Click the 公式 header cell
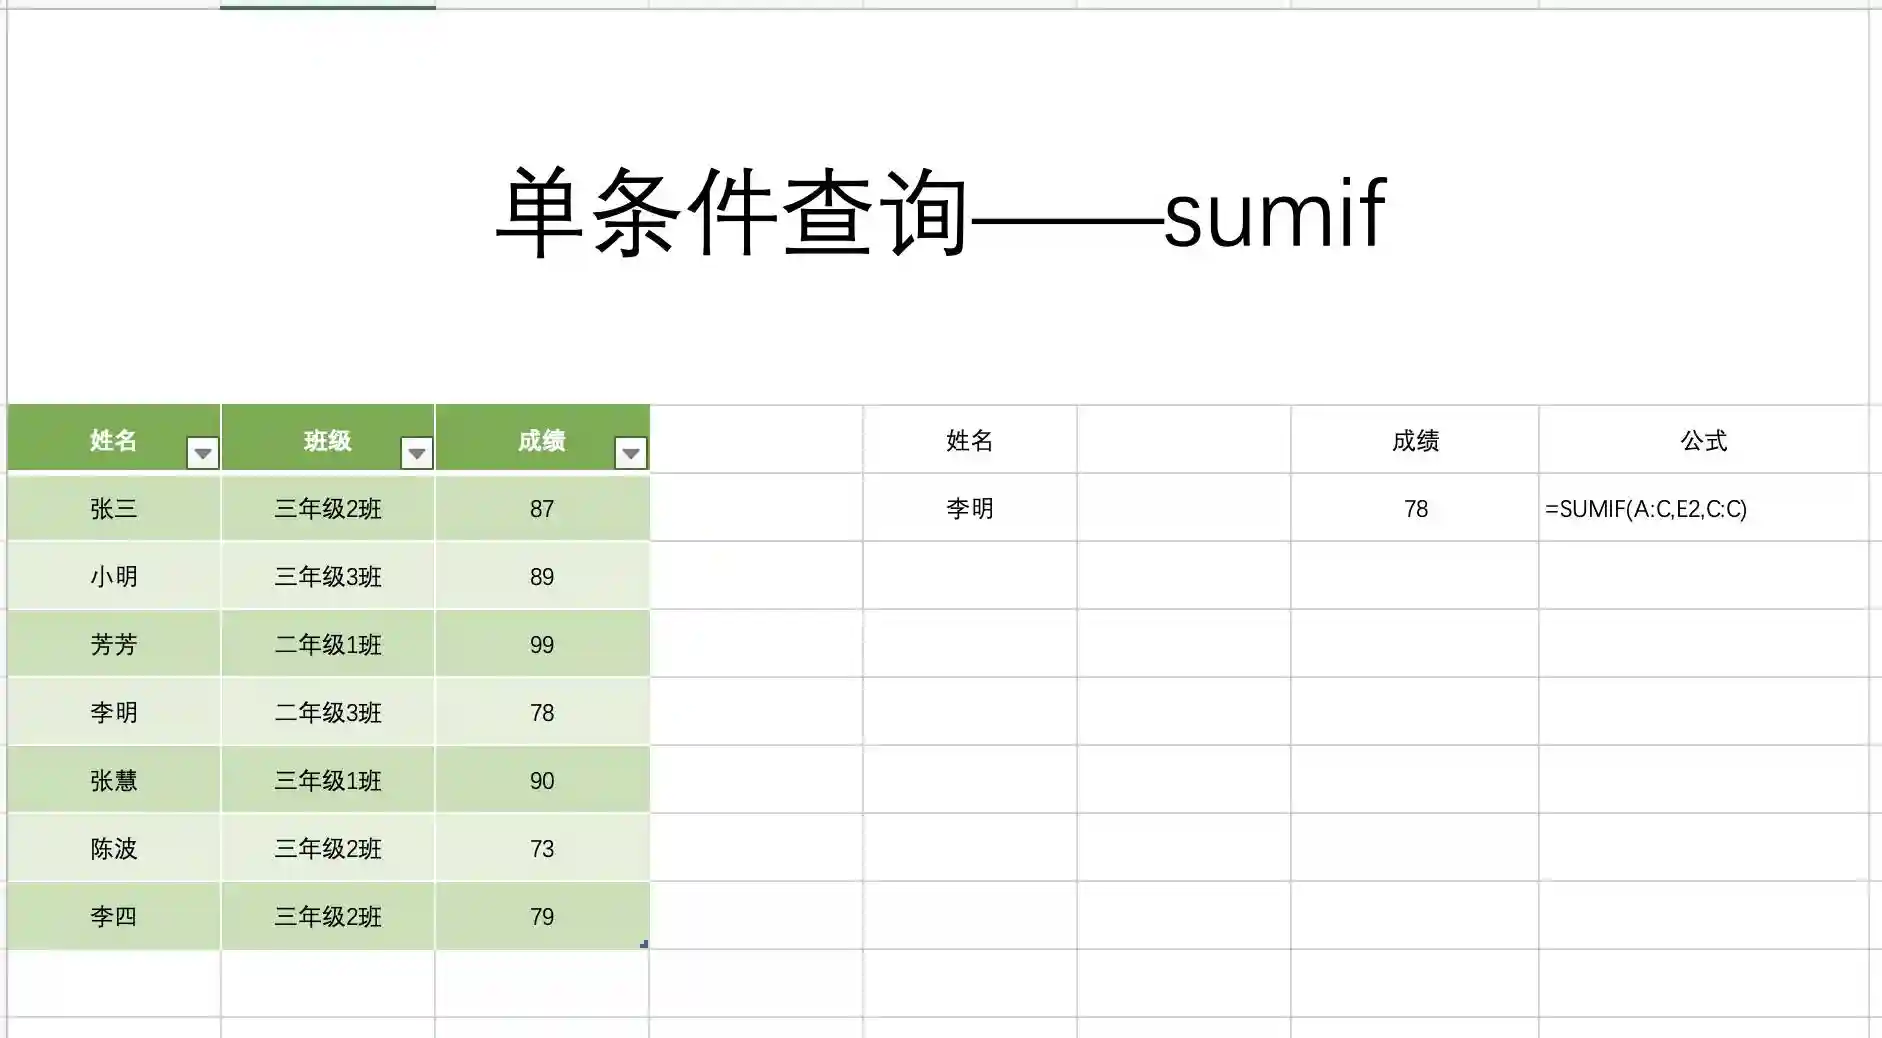Image resolution: width=1882 pixels, height=1038 pixels. [1703, 441]
